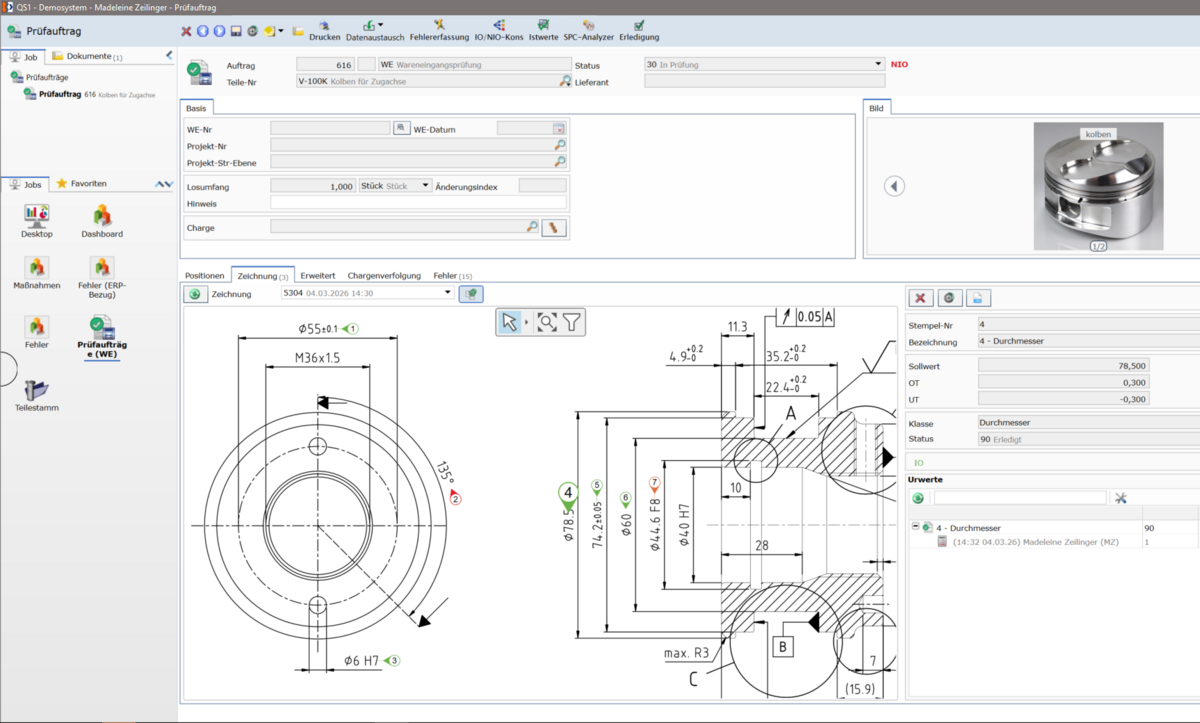Viewport: 1200px width, 723px height.
Task: Click the document icon button in detail panel
Action: coord(979,298)
